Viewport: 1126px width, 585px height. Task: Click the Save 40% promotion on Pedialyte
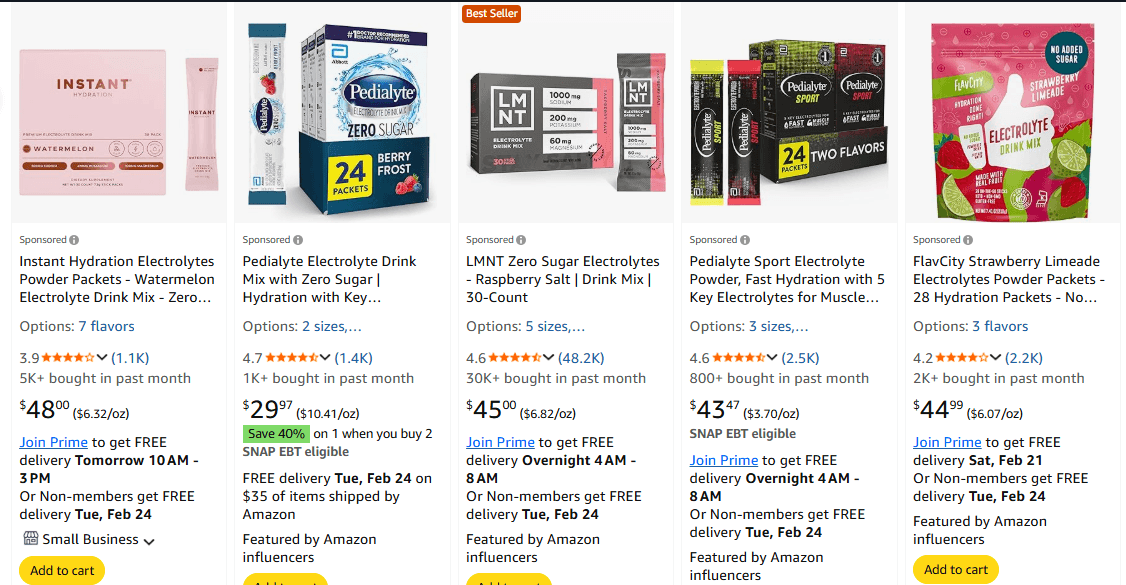[x=276, y=433]
